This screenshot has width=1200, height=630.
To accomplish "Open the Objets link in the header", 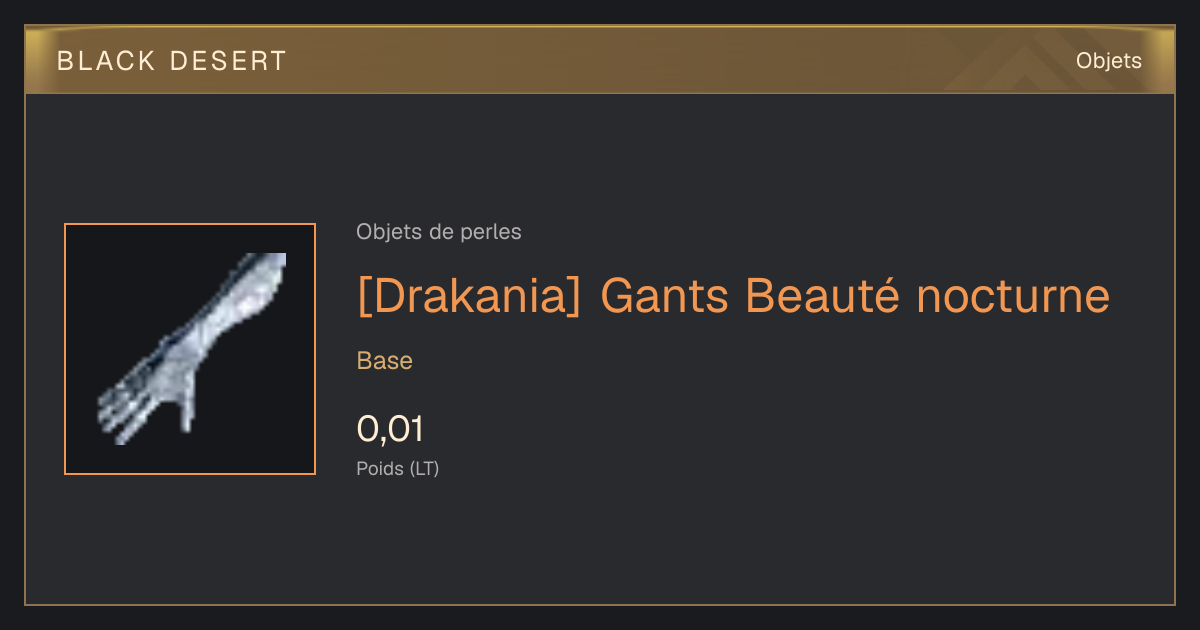I will [1108, 61].
